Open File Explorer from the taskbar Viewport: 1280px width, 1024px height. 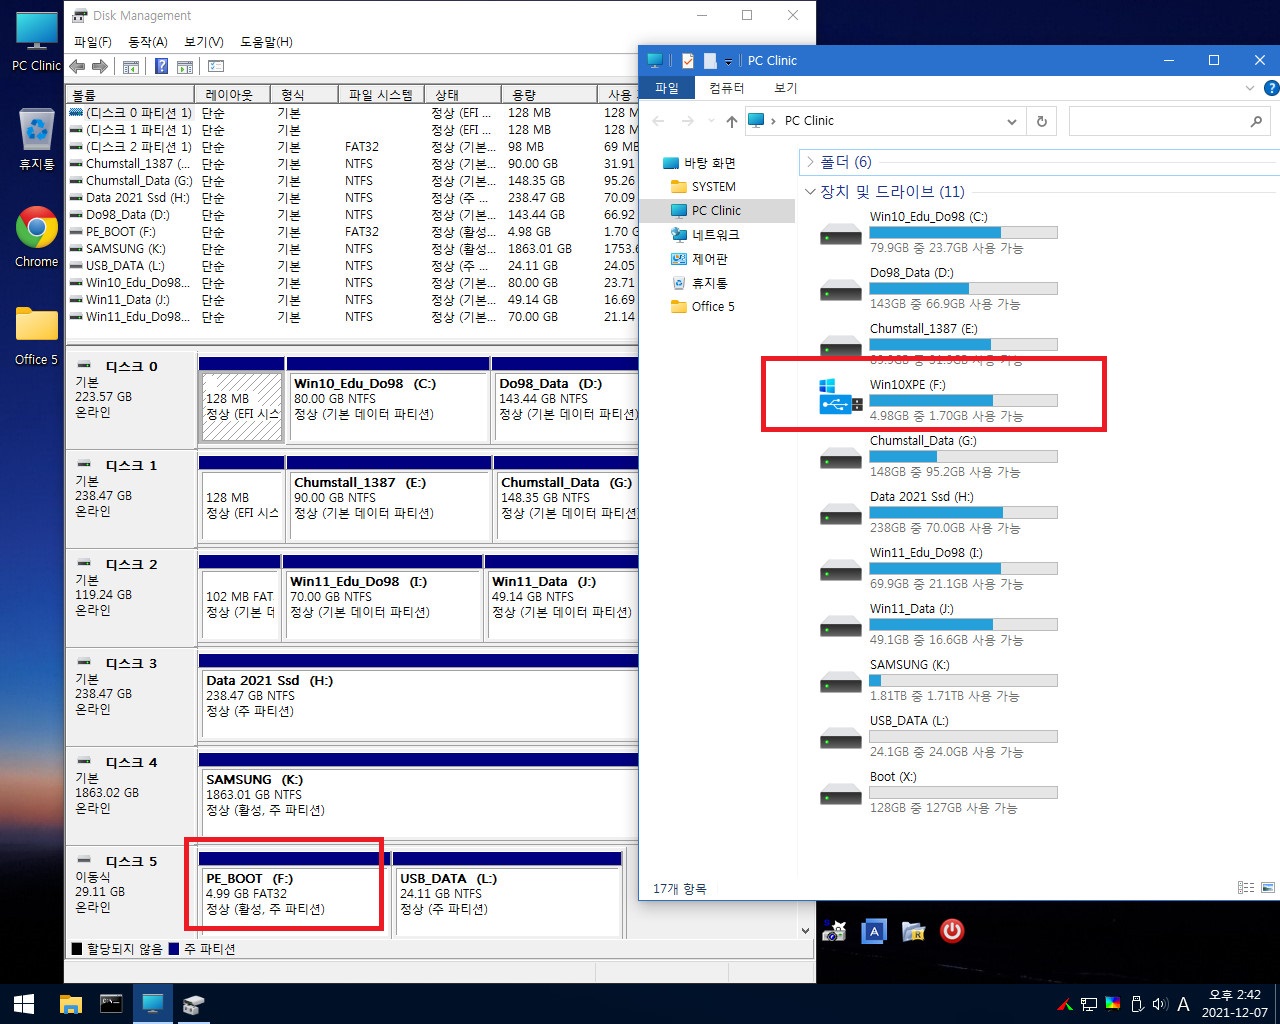tap(71, 1004)
